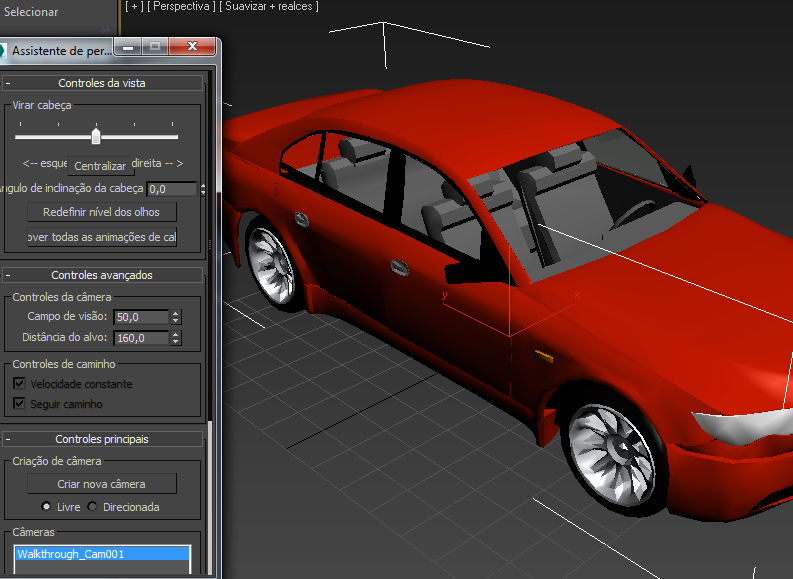Screen dimensions: 793x579
Task: Minimize the Assistente de percurso dialog
Action: (128, 47)
